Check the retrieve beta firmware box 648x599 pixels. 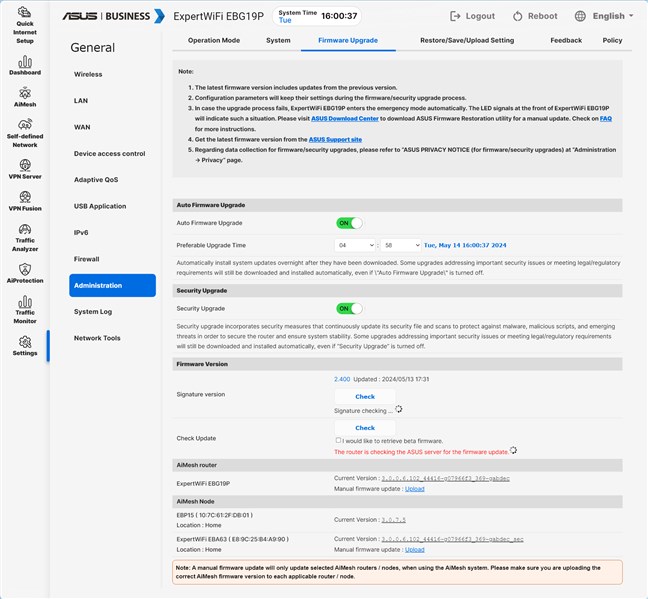coord(338,440)
